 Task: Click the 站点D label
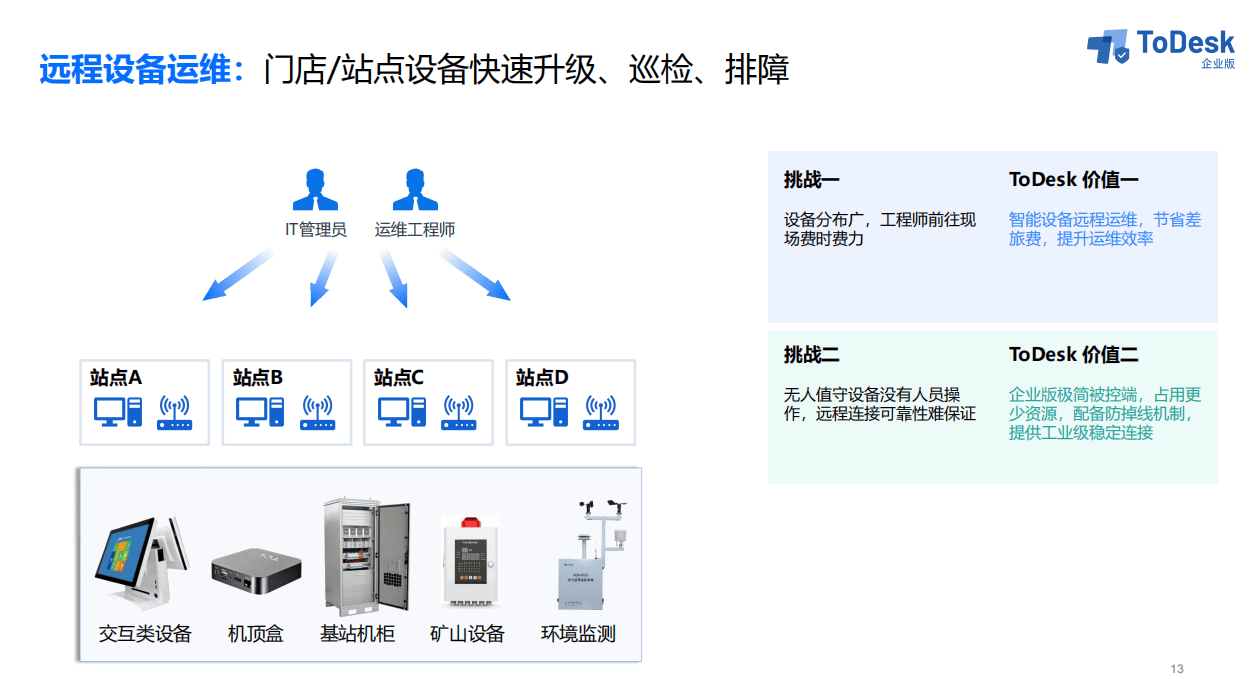pyautogui.click(x=542, y=378)
